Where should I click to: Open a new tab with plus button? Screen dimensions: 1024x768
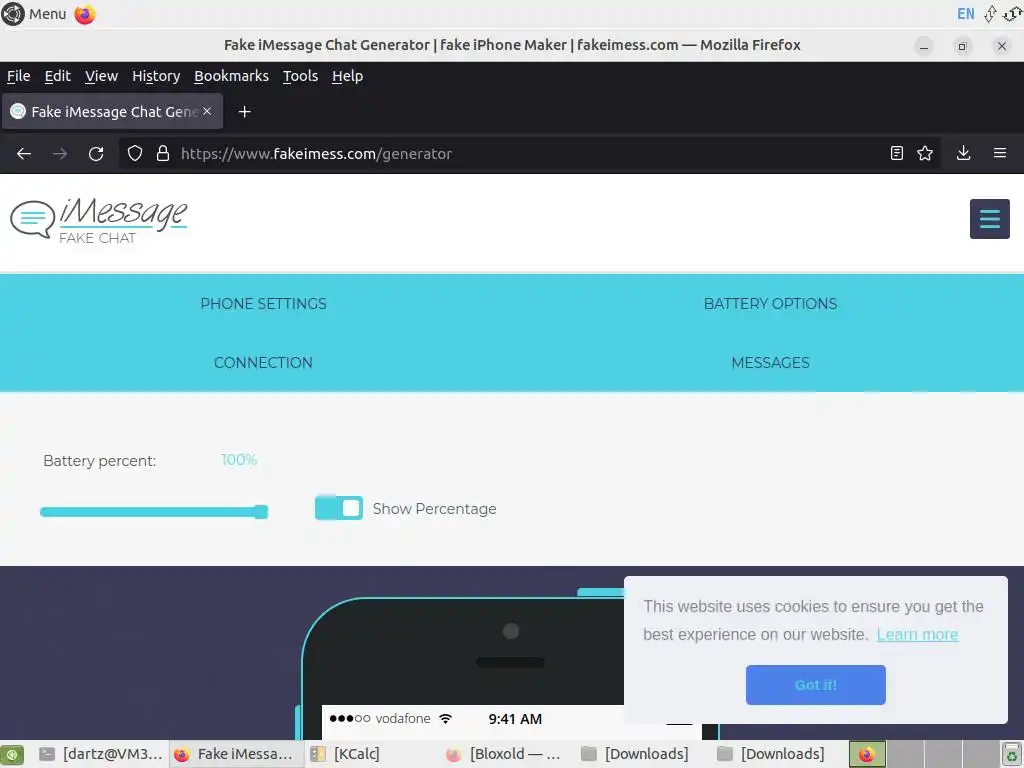[x=244, y=112]
